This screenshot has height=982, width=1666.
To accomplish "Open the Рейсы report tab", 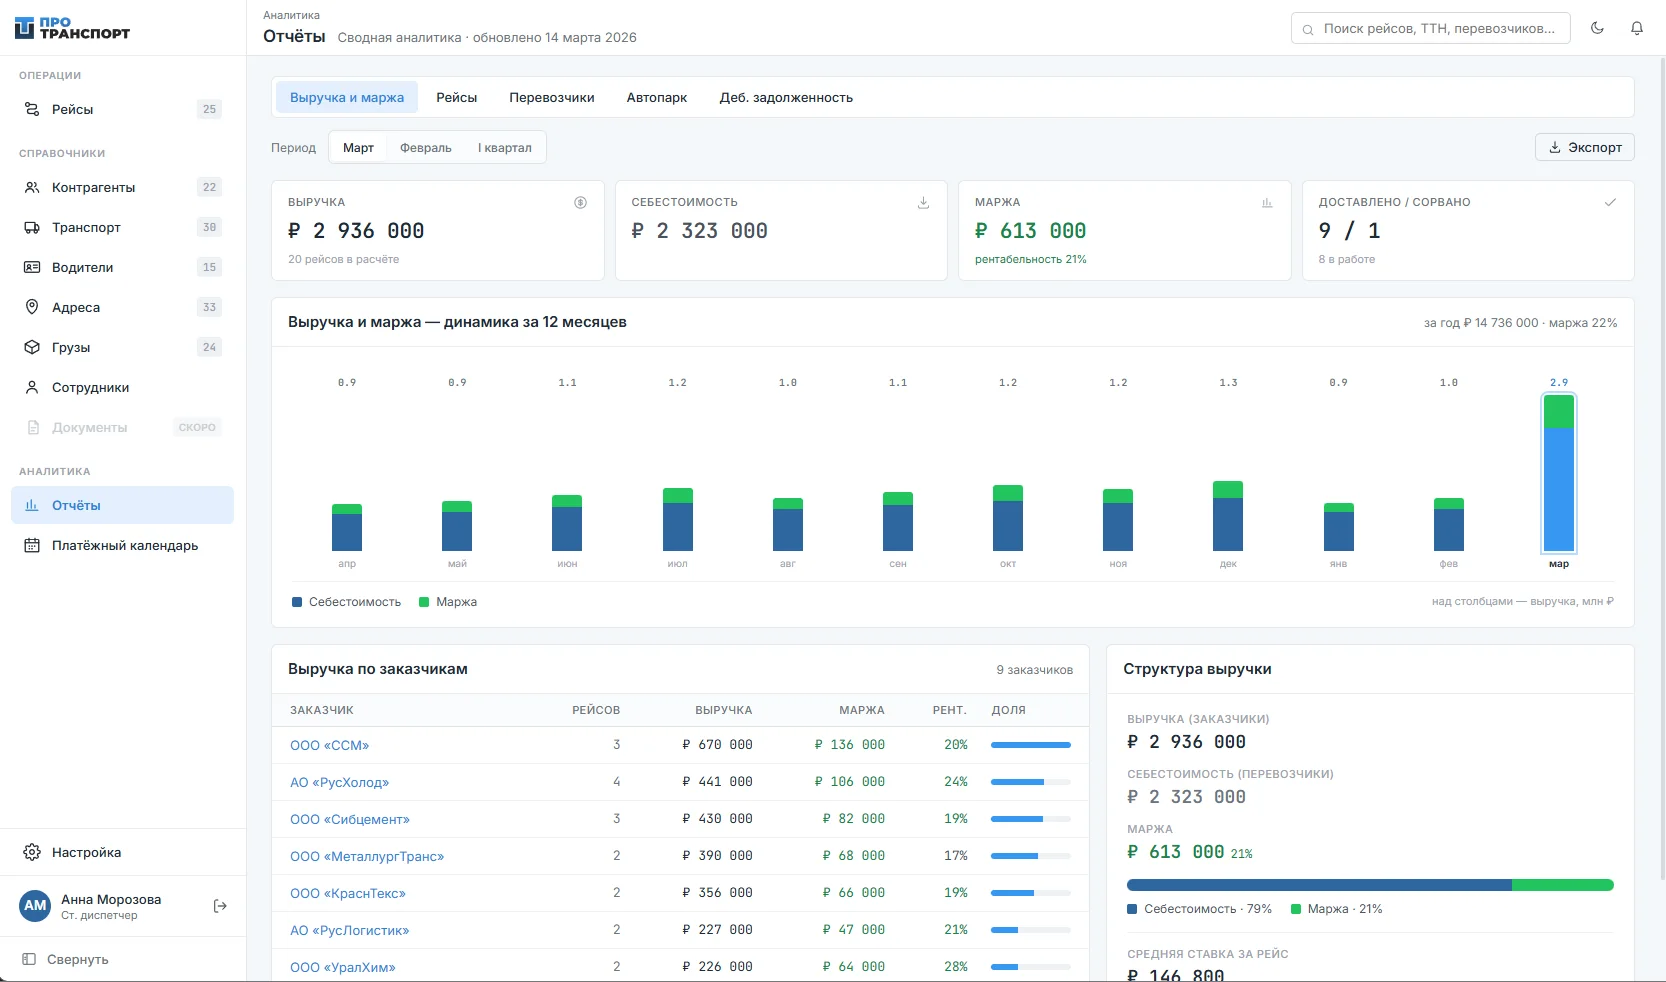I will click(457, 98).
